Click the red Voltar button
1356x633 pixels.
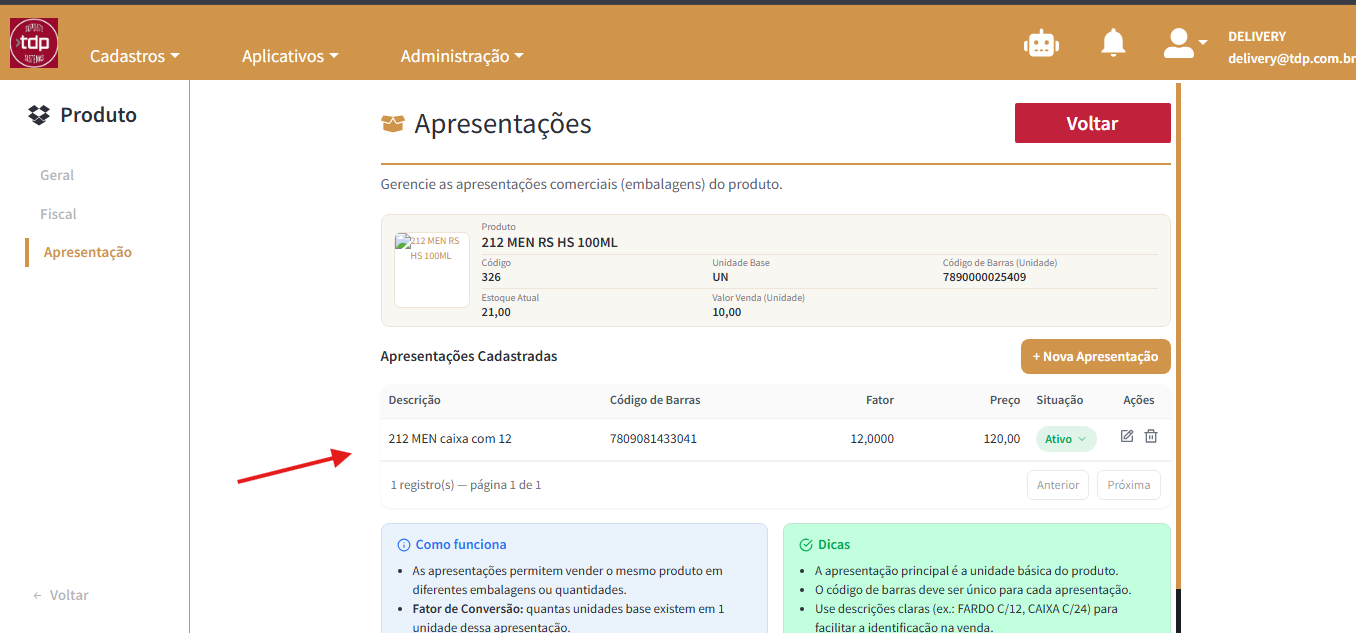coord(1092,123)
